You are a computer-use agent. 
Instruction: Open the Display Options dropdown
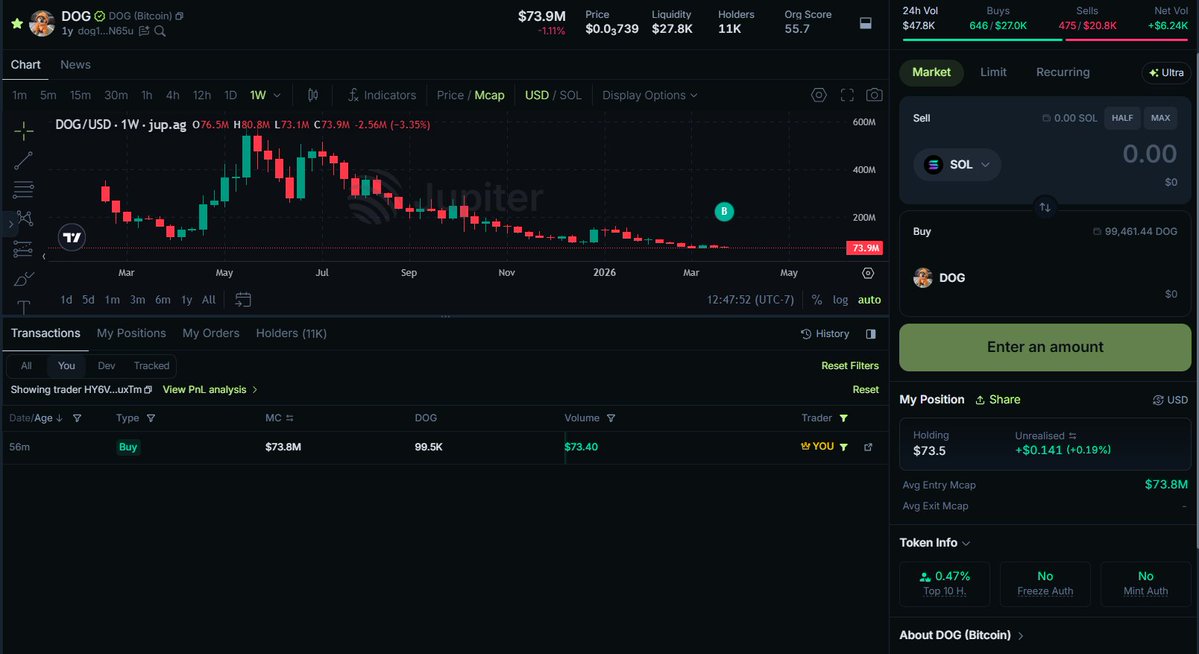click(x=649, y=95)
